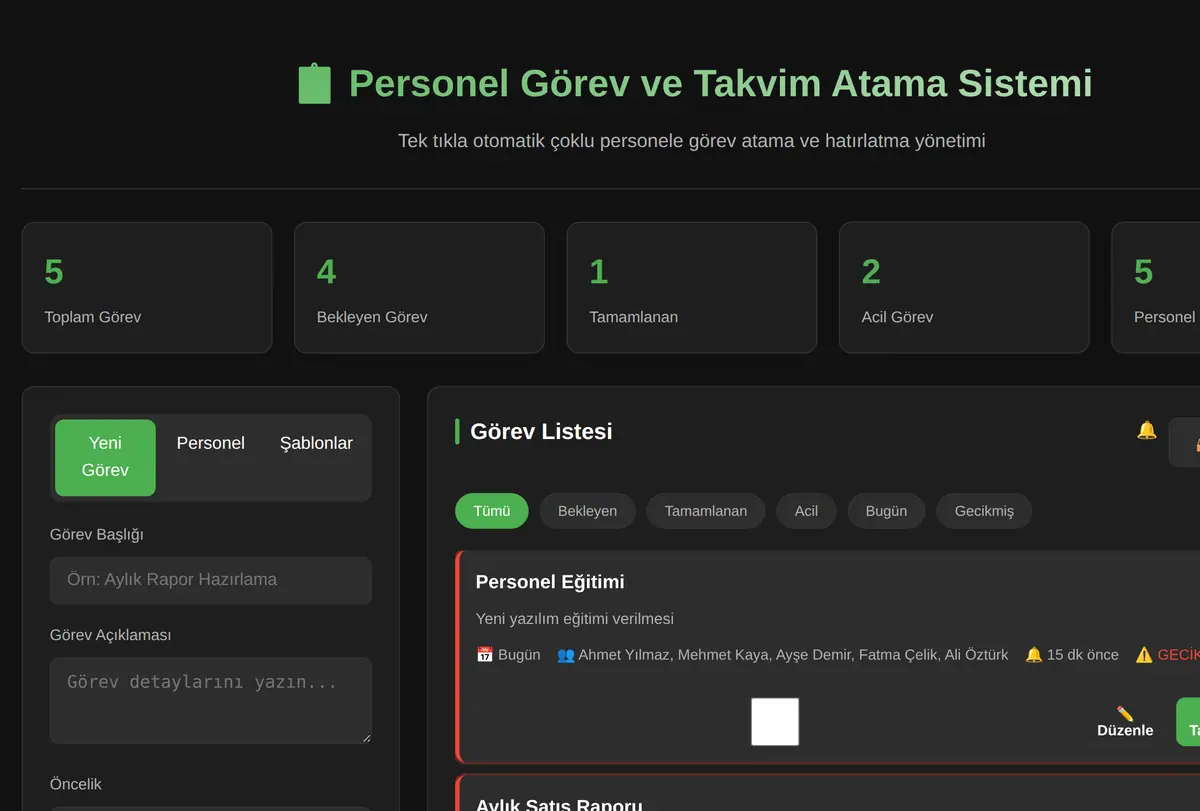Show only Bugün tasks
The image size is (1200, 811).
[x=886, y=511]
